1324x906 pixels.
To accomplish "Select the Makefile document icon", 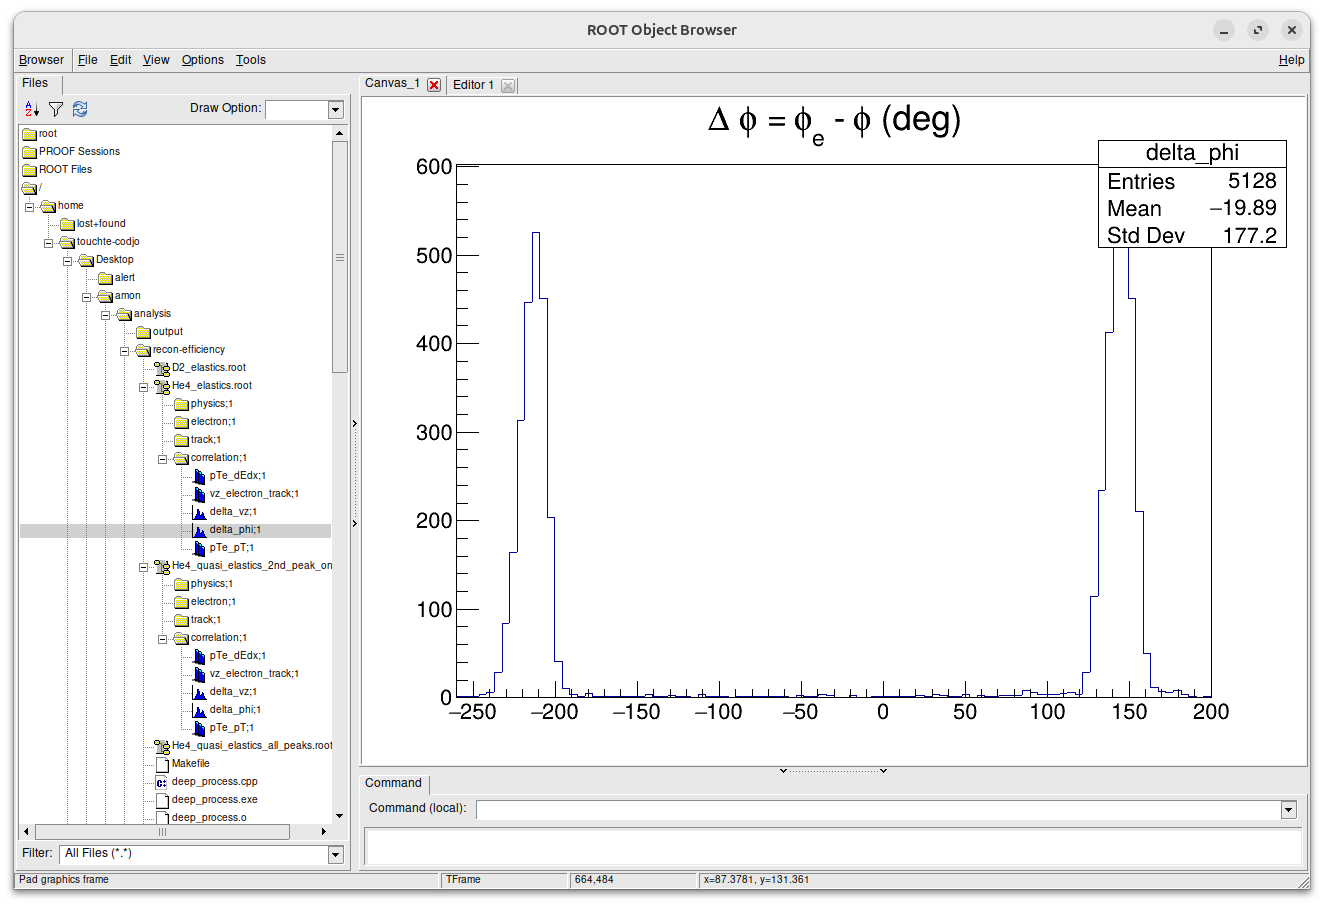I will pyautogui.click(x=162, y=764).
